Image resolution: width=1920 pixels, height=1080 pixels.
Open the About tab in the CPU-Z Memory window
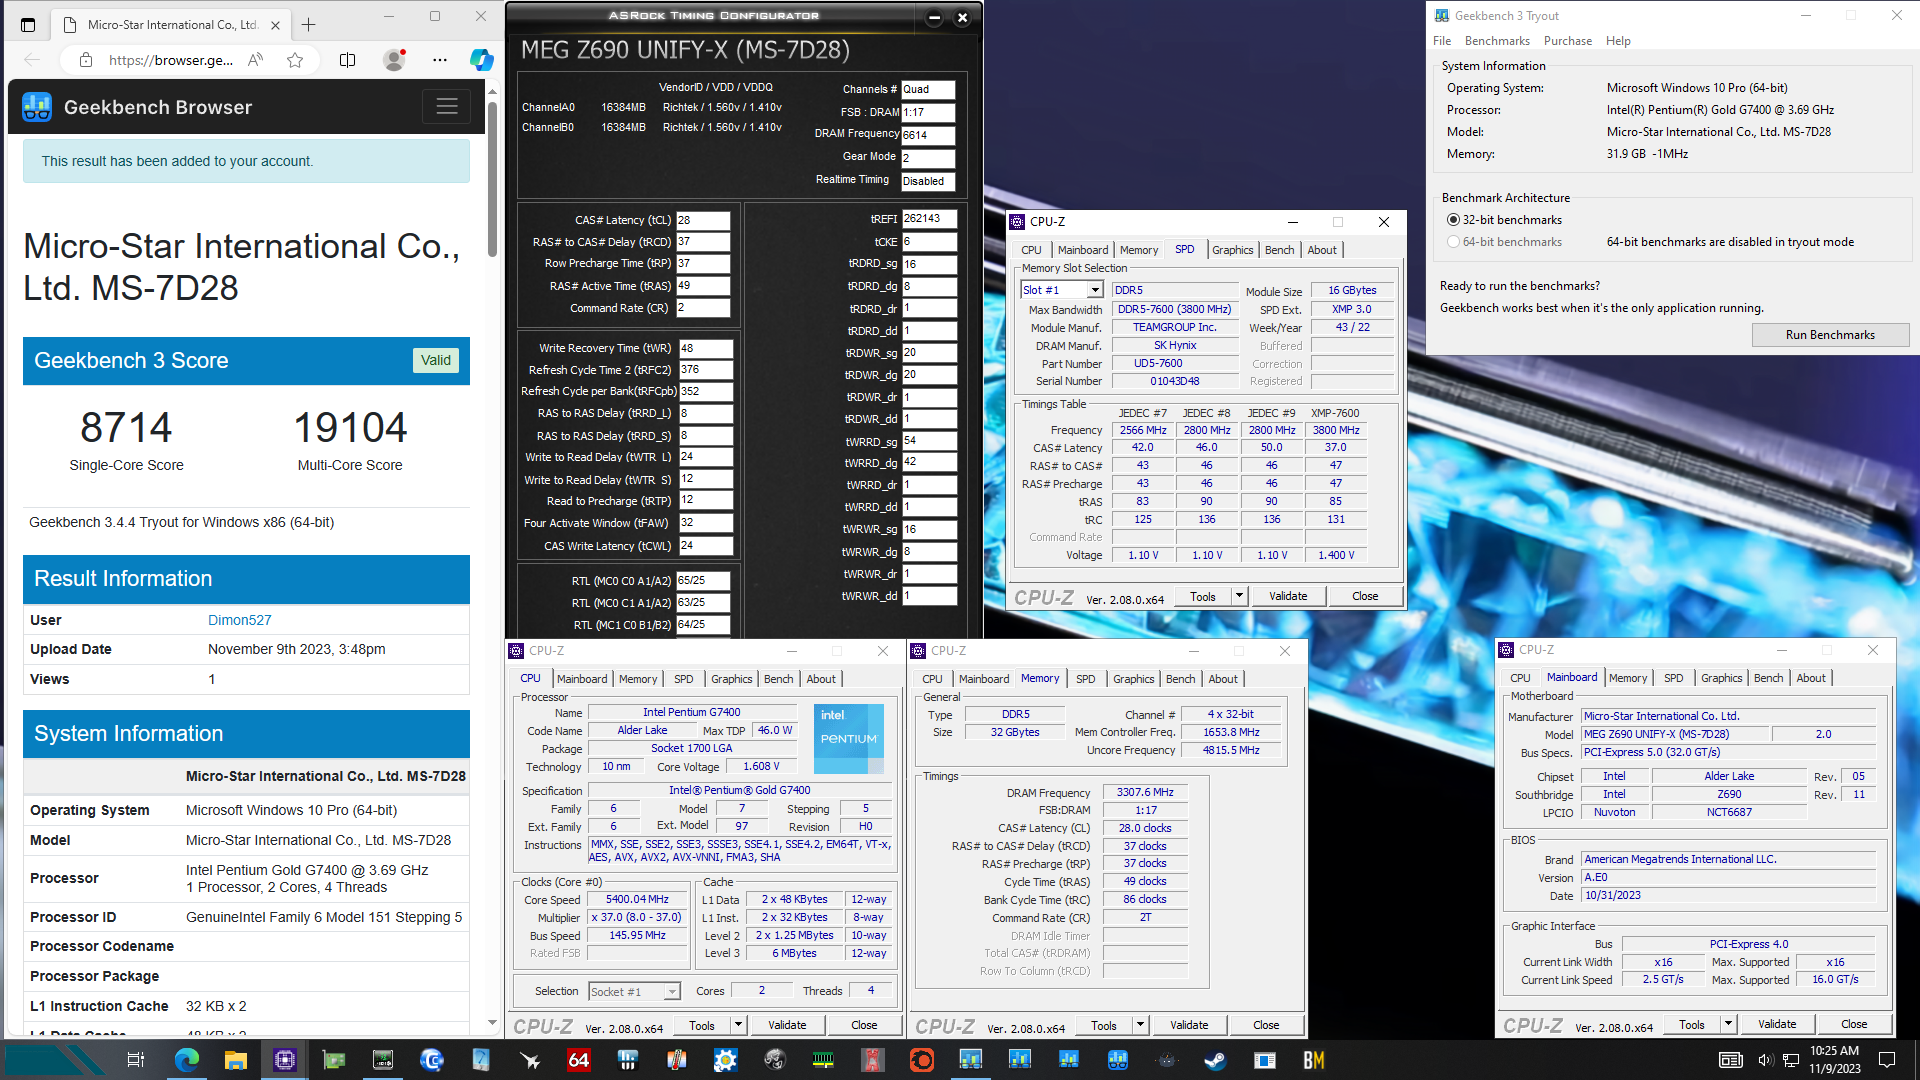pyautogui.click(x=1223, y=679)
